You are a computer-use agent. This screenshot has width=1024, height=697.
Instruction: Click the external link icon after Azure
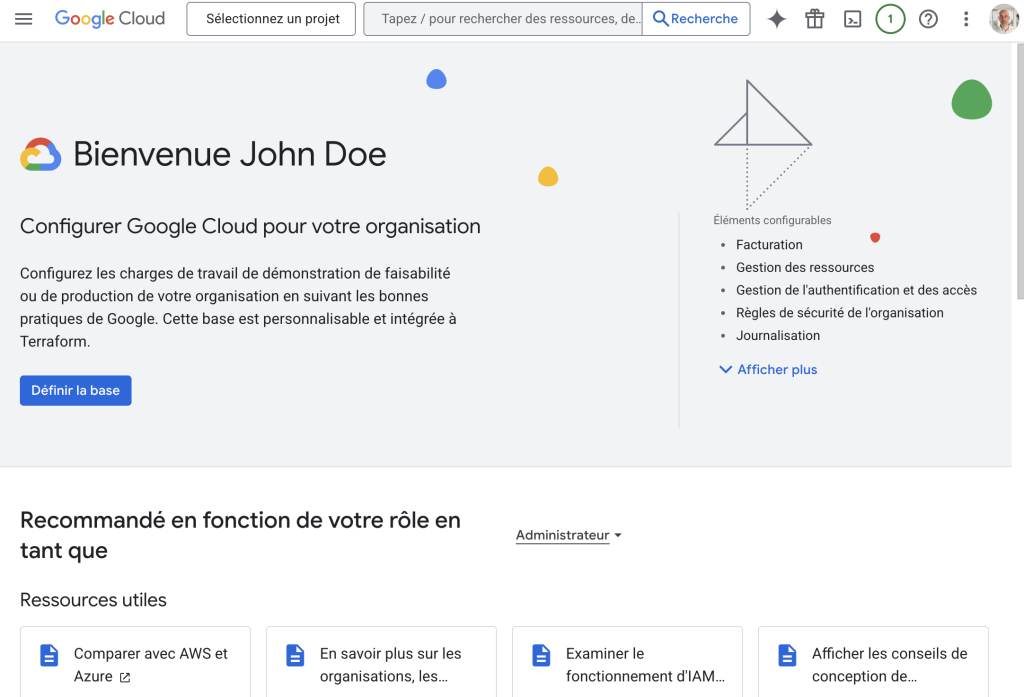pyautogui.click(x=125, y=677)
